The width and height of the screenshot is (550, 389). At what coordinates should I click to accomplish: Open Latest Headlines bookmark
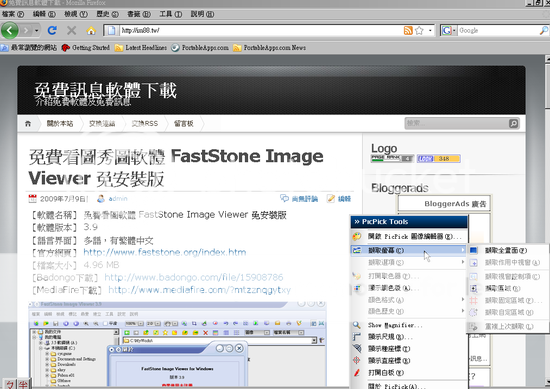point(141,48)
